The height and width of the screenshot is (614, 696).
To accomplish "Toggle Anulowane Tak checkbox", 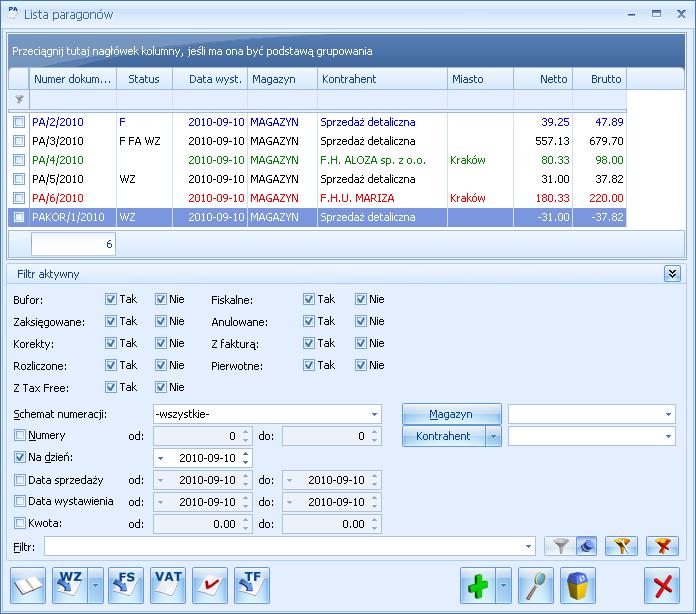I will [309, 321].
